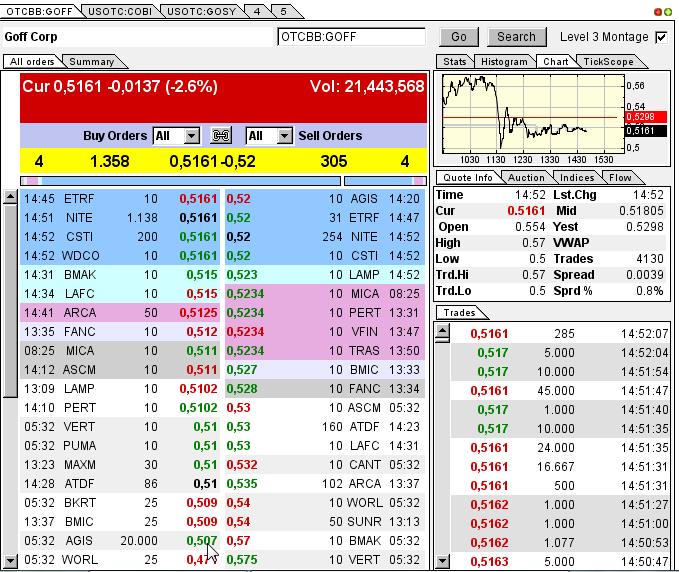Switch to the Auction tab
The width and height of the screenshot is (679, 572).
(x=526, y=178)
